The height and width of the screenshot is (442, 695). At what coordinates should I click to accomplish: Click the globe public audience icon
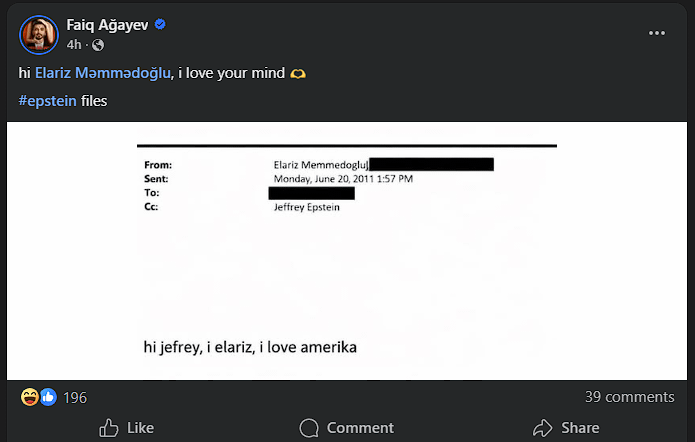coord(97,45)
